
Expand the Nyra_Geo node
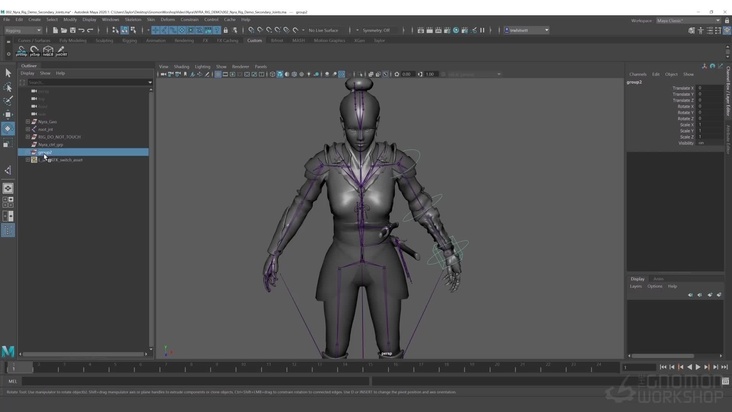tap(28, 122)
